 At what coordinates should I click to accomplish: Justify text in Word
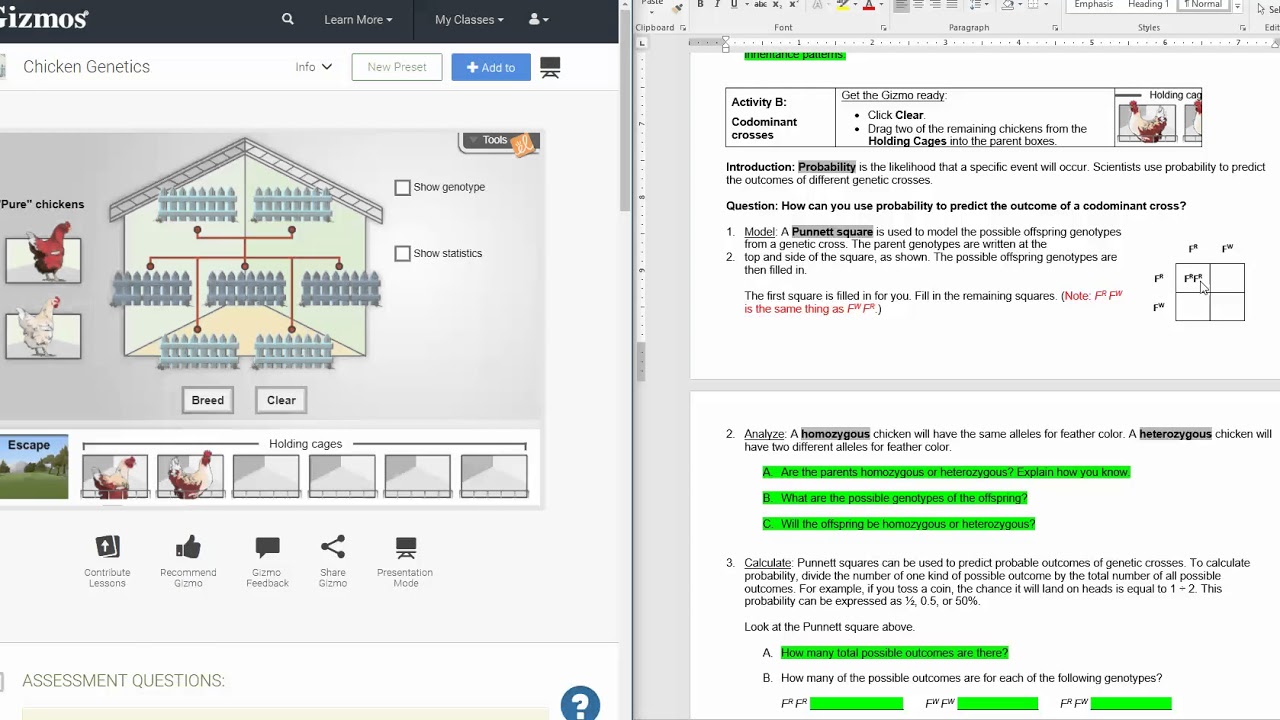click(952, 4)
